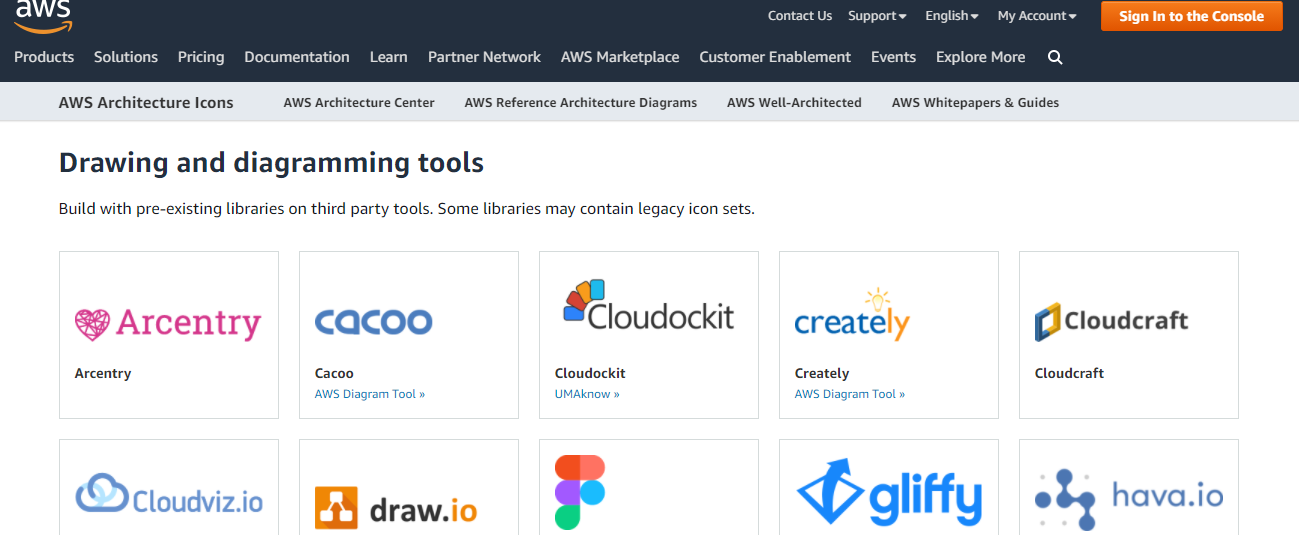Click the Cloudcraft card title text
This screenshot has height=535, width=1299.
[1069, 373]
